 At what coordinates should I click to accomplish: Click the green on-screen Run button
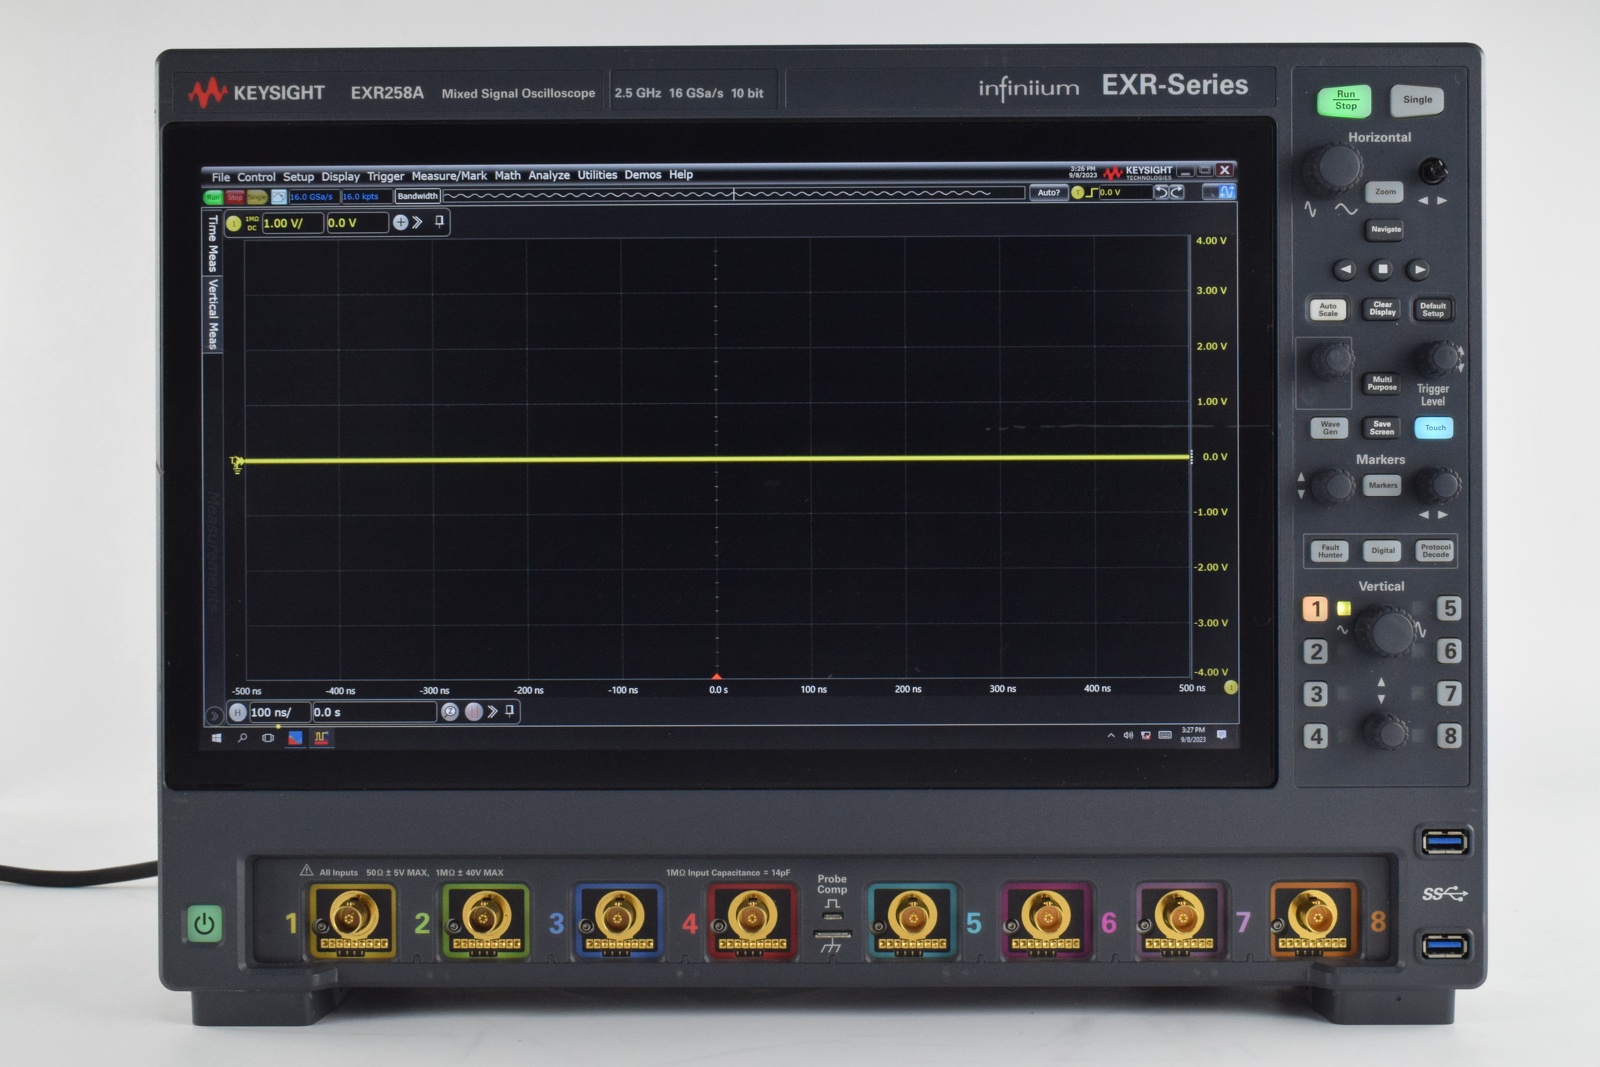pyautogui.click(x=213, y=197)
